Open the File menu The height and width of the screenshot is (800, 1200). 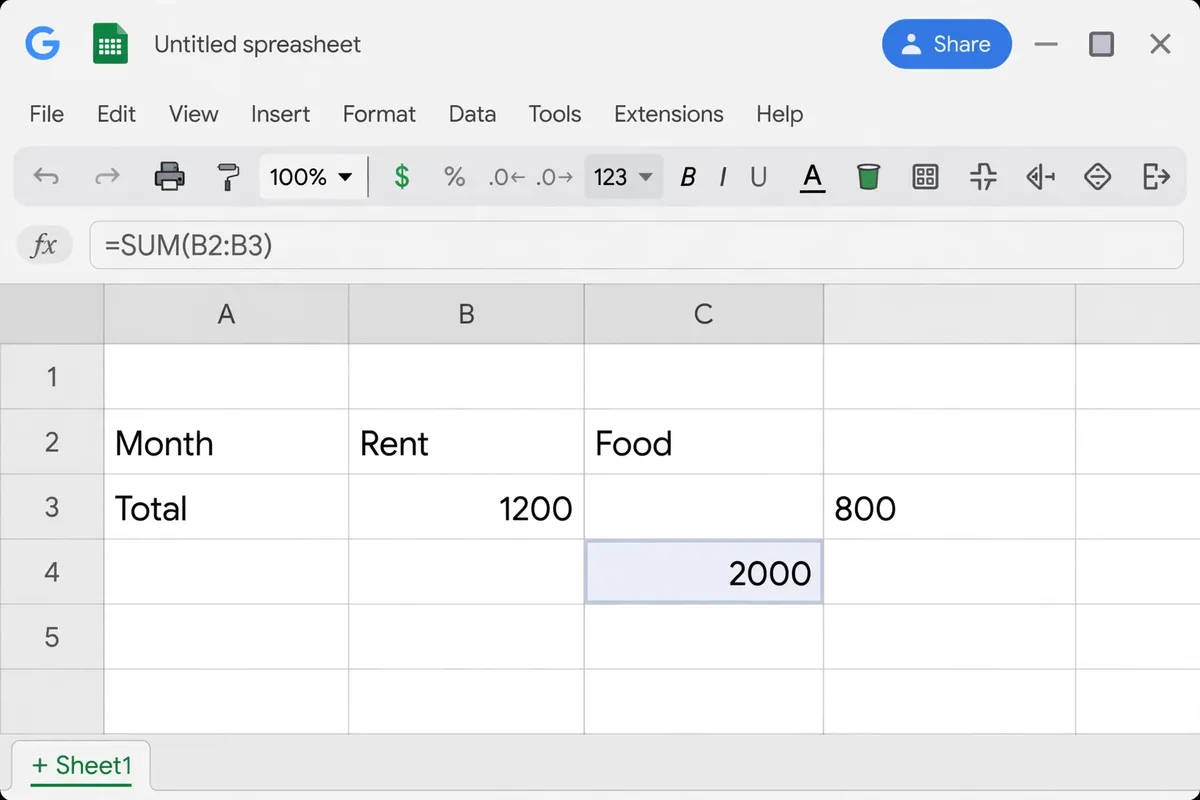pos(47,114)
